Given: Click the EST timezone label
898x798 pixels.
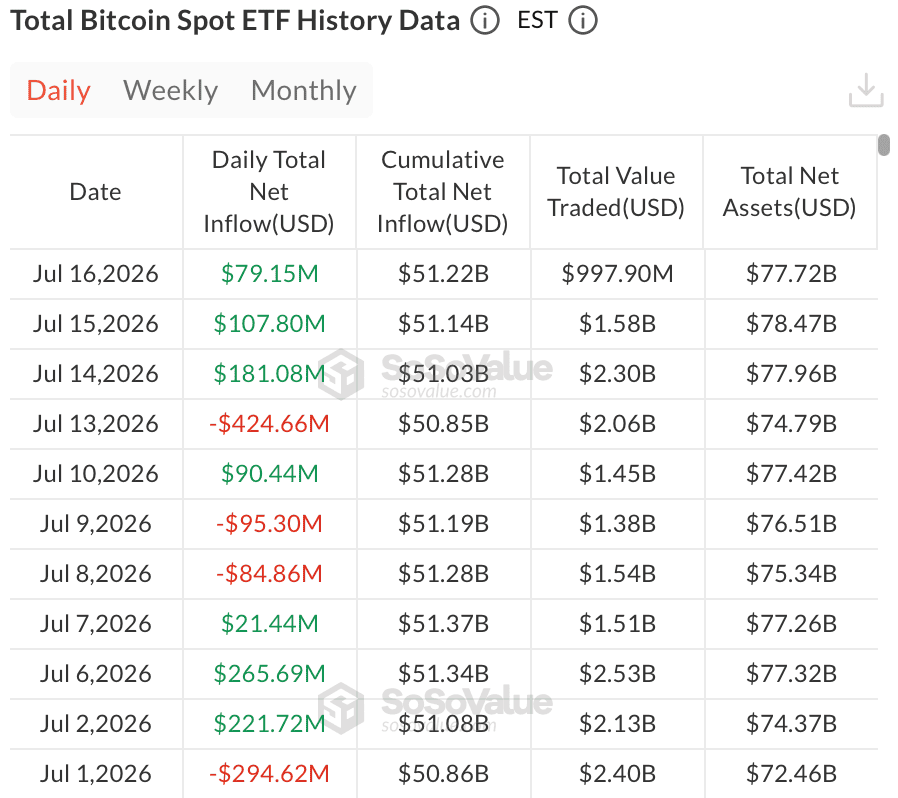Looking at the screenshot, I should pyautogui.click(x=537, y=21).
